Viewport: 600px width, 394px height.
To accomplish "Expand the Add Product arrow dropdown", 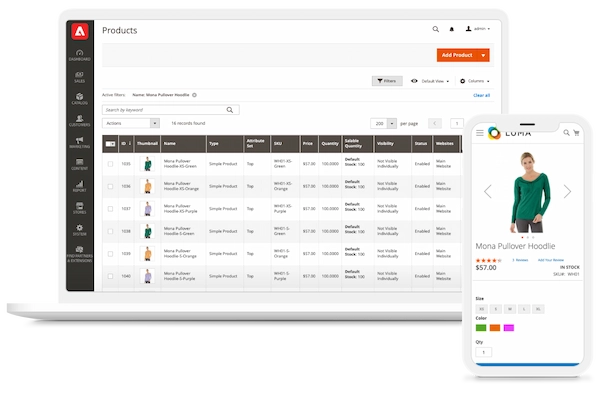I will click(483, 55).
